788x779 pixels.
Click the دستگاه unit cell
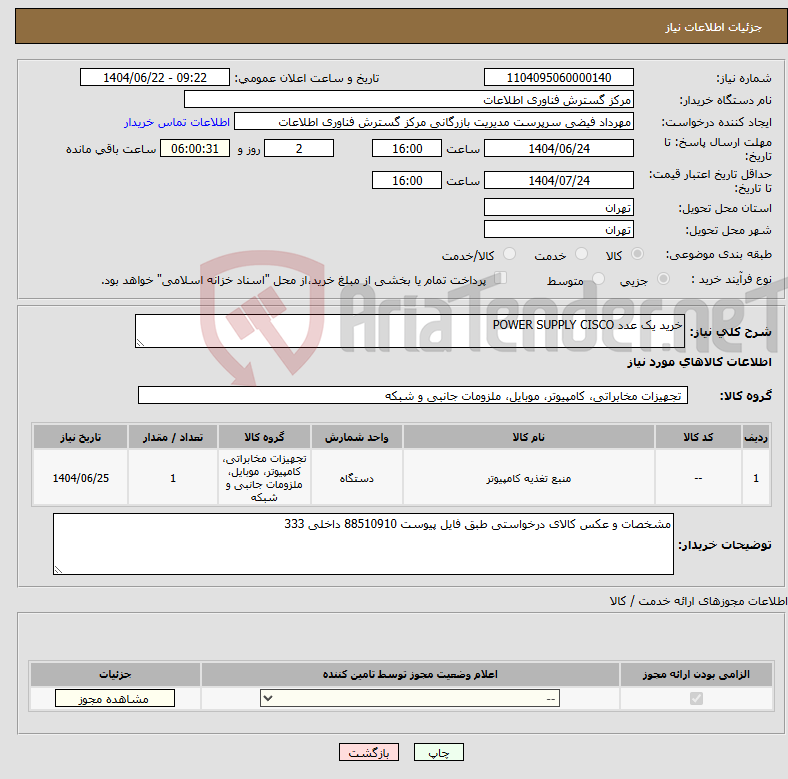[x=356, y=478]
